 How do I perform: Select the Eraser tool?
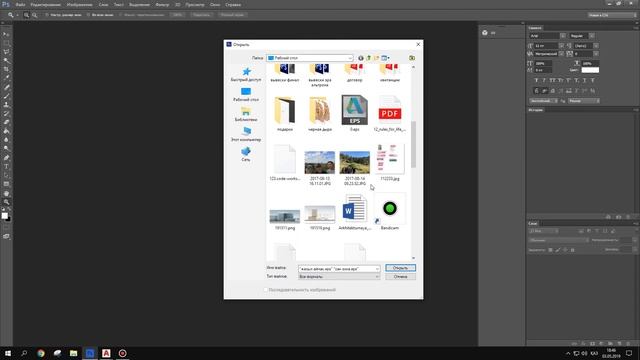[6, 122]
